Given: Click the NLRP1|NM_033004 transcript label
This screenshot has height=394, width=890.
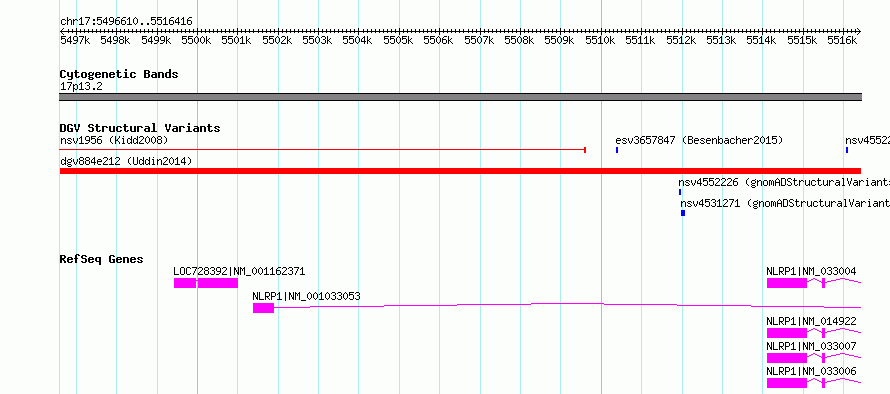Looking at the screenshot, I should [811, 271].
